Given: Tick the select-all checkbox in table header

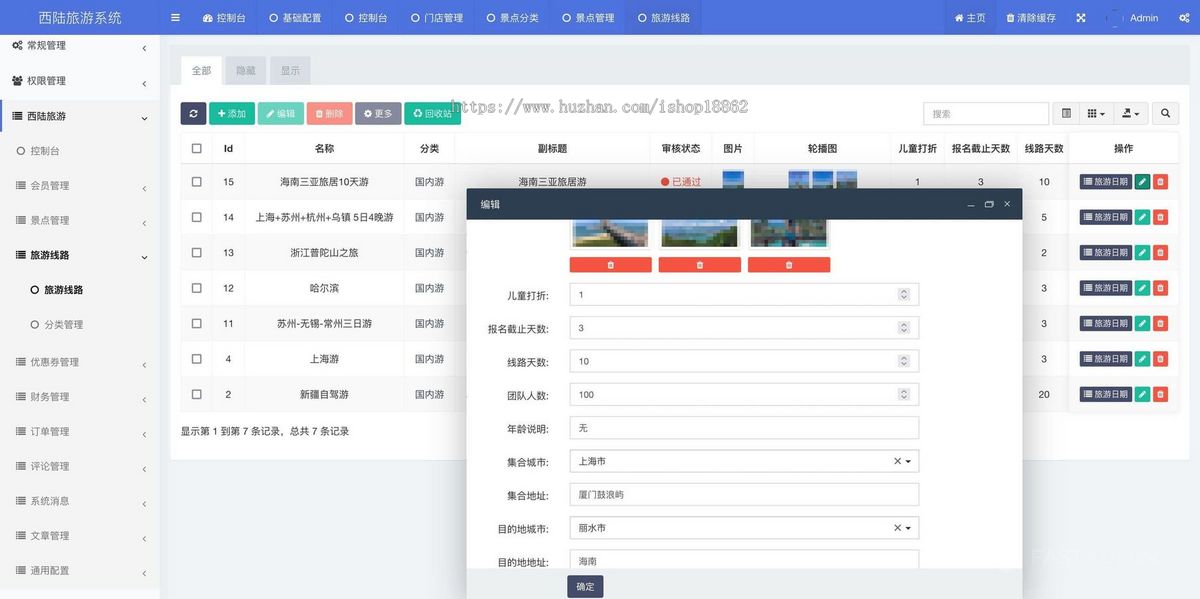Looking at the screenshot, I should 196,147.
